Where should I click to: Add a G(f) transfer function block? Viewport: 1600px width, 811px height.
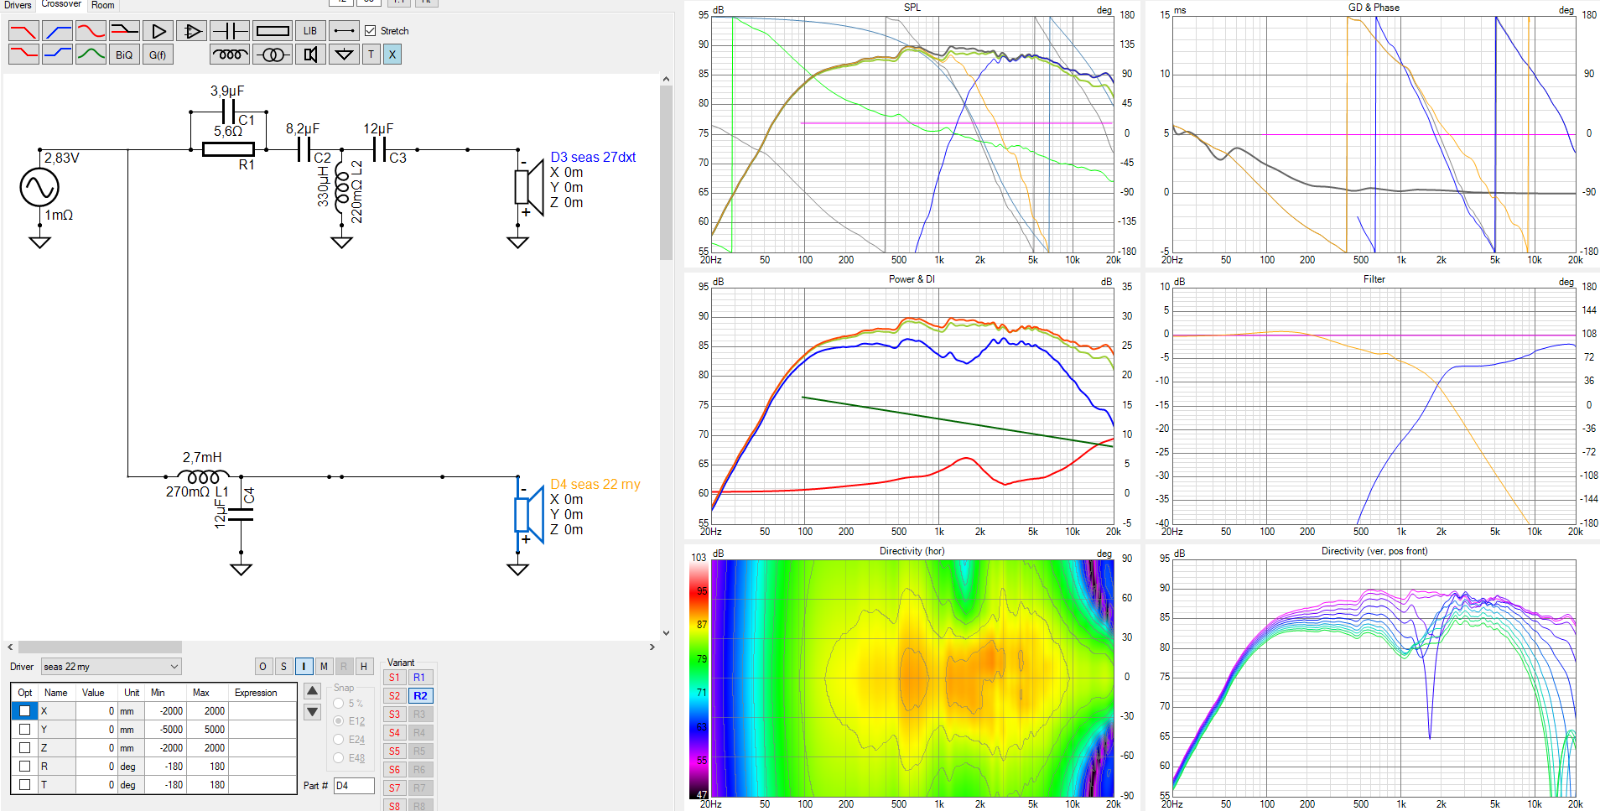pos(158,54)
